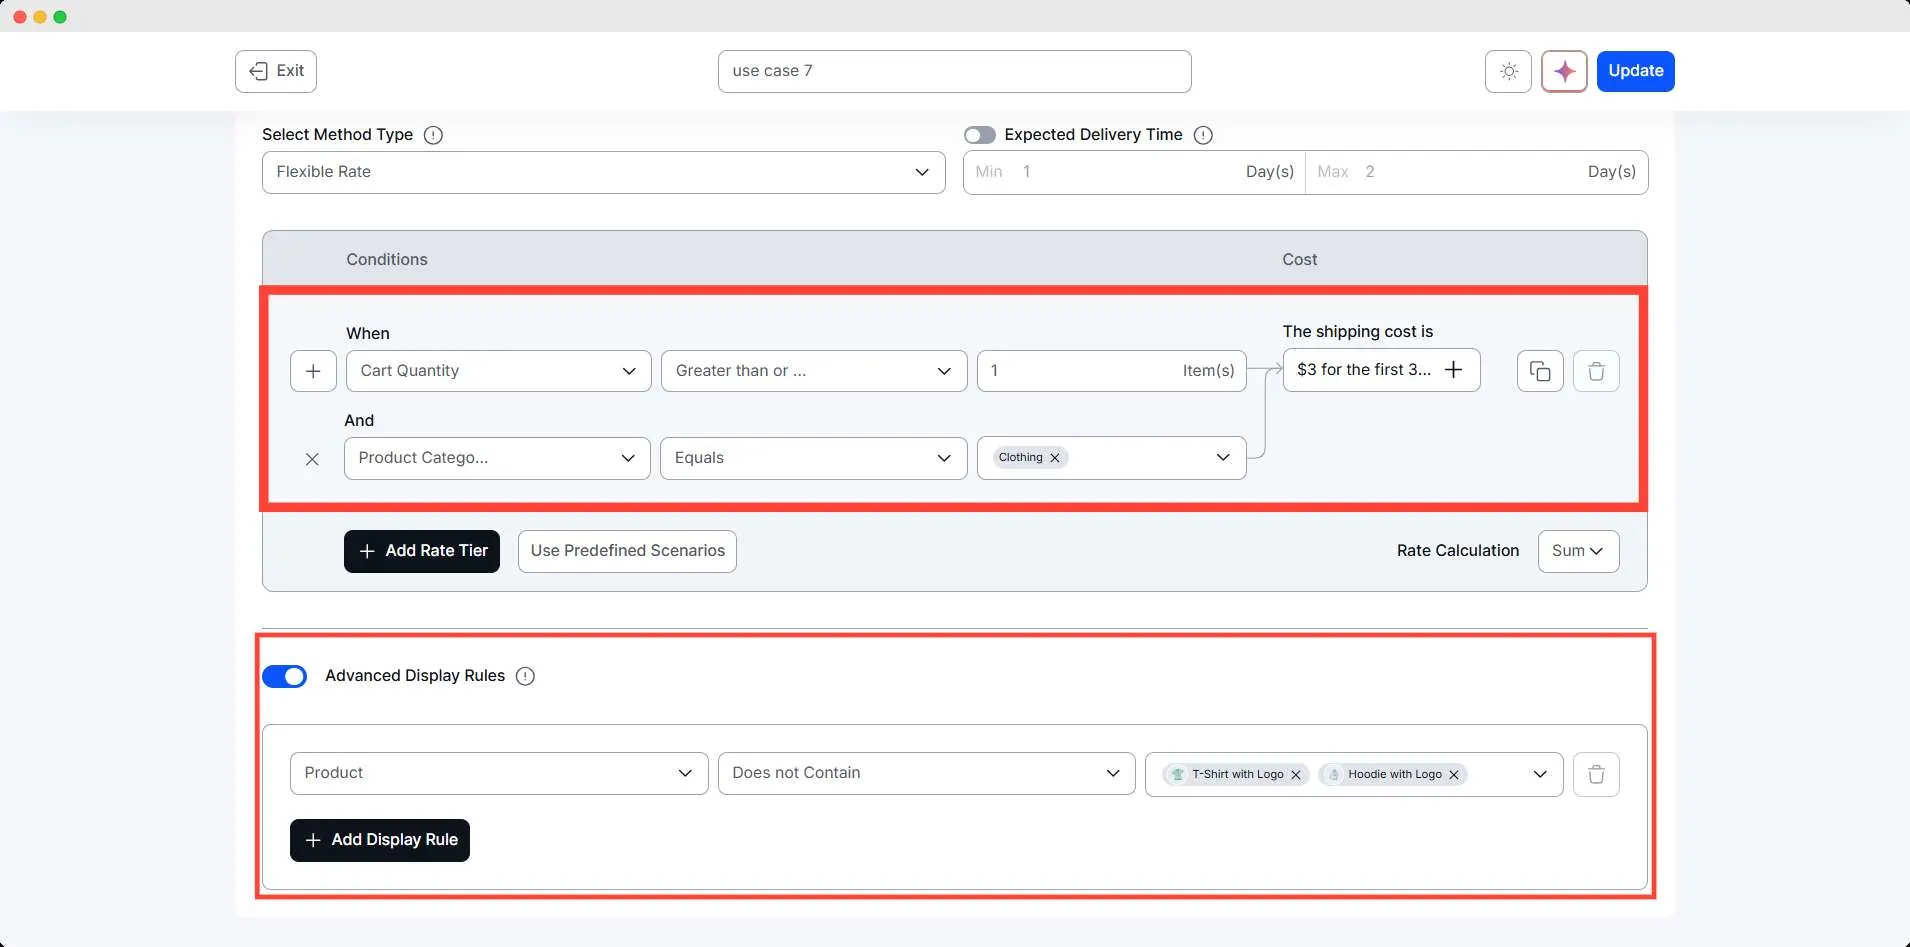1910x947 pixels.
Task: Change the Rate Calculation Sum dropdown
Action: tap(1577, 551)
